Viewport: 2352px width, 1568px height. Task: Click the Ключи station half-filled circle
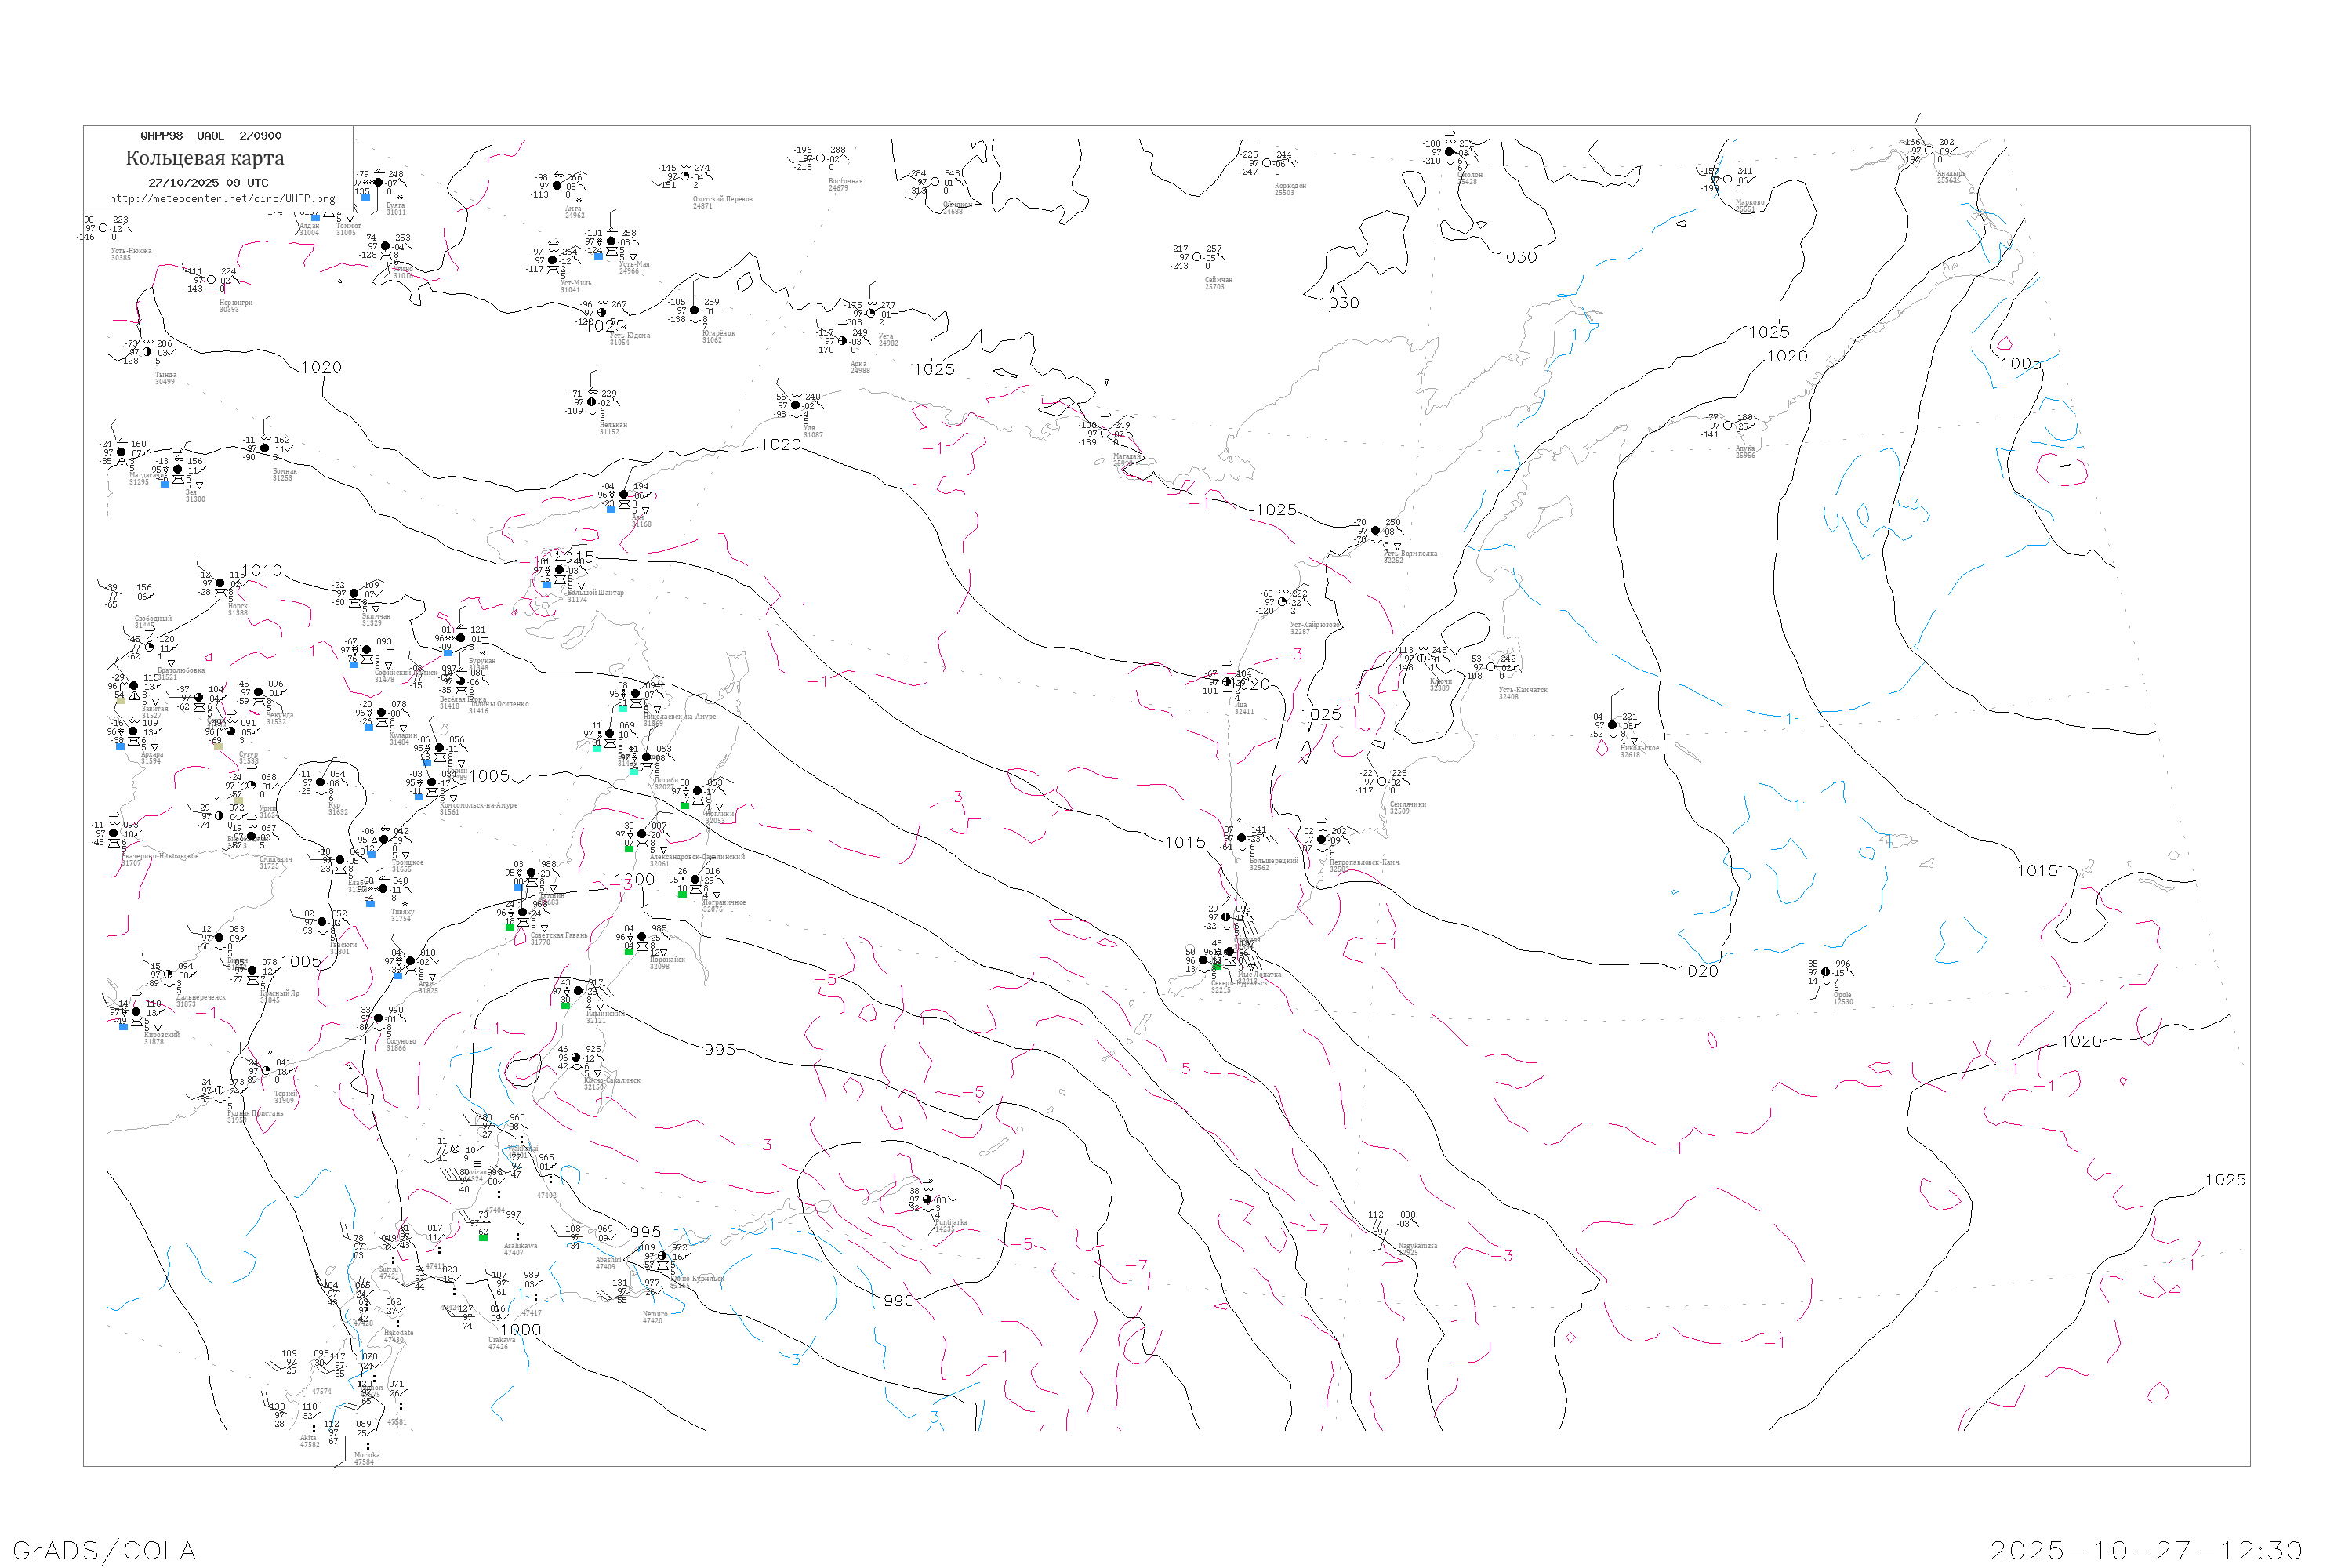coord(1422,658)
